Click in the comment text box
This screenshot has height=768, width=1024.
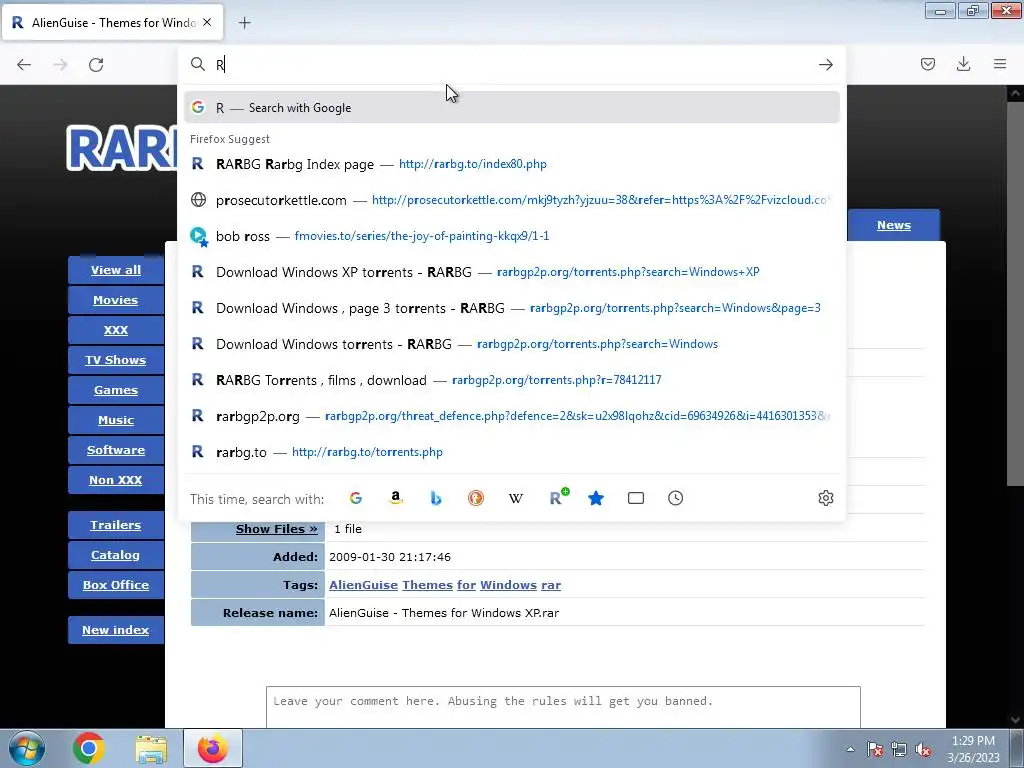click(x=563, y=707)
